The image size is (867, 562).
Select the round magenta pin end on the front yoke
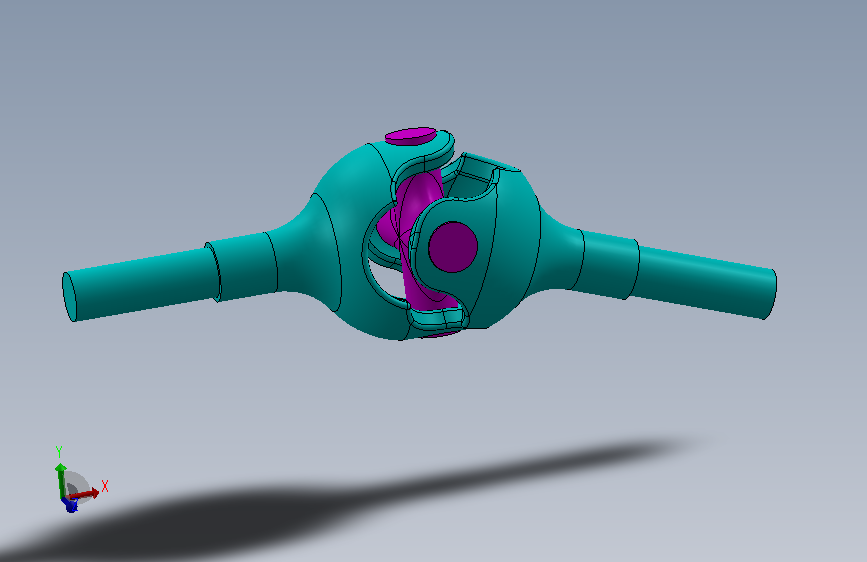click(x=453, y=247)
